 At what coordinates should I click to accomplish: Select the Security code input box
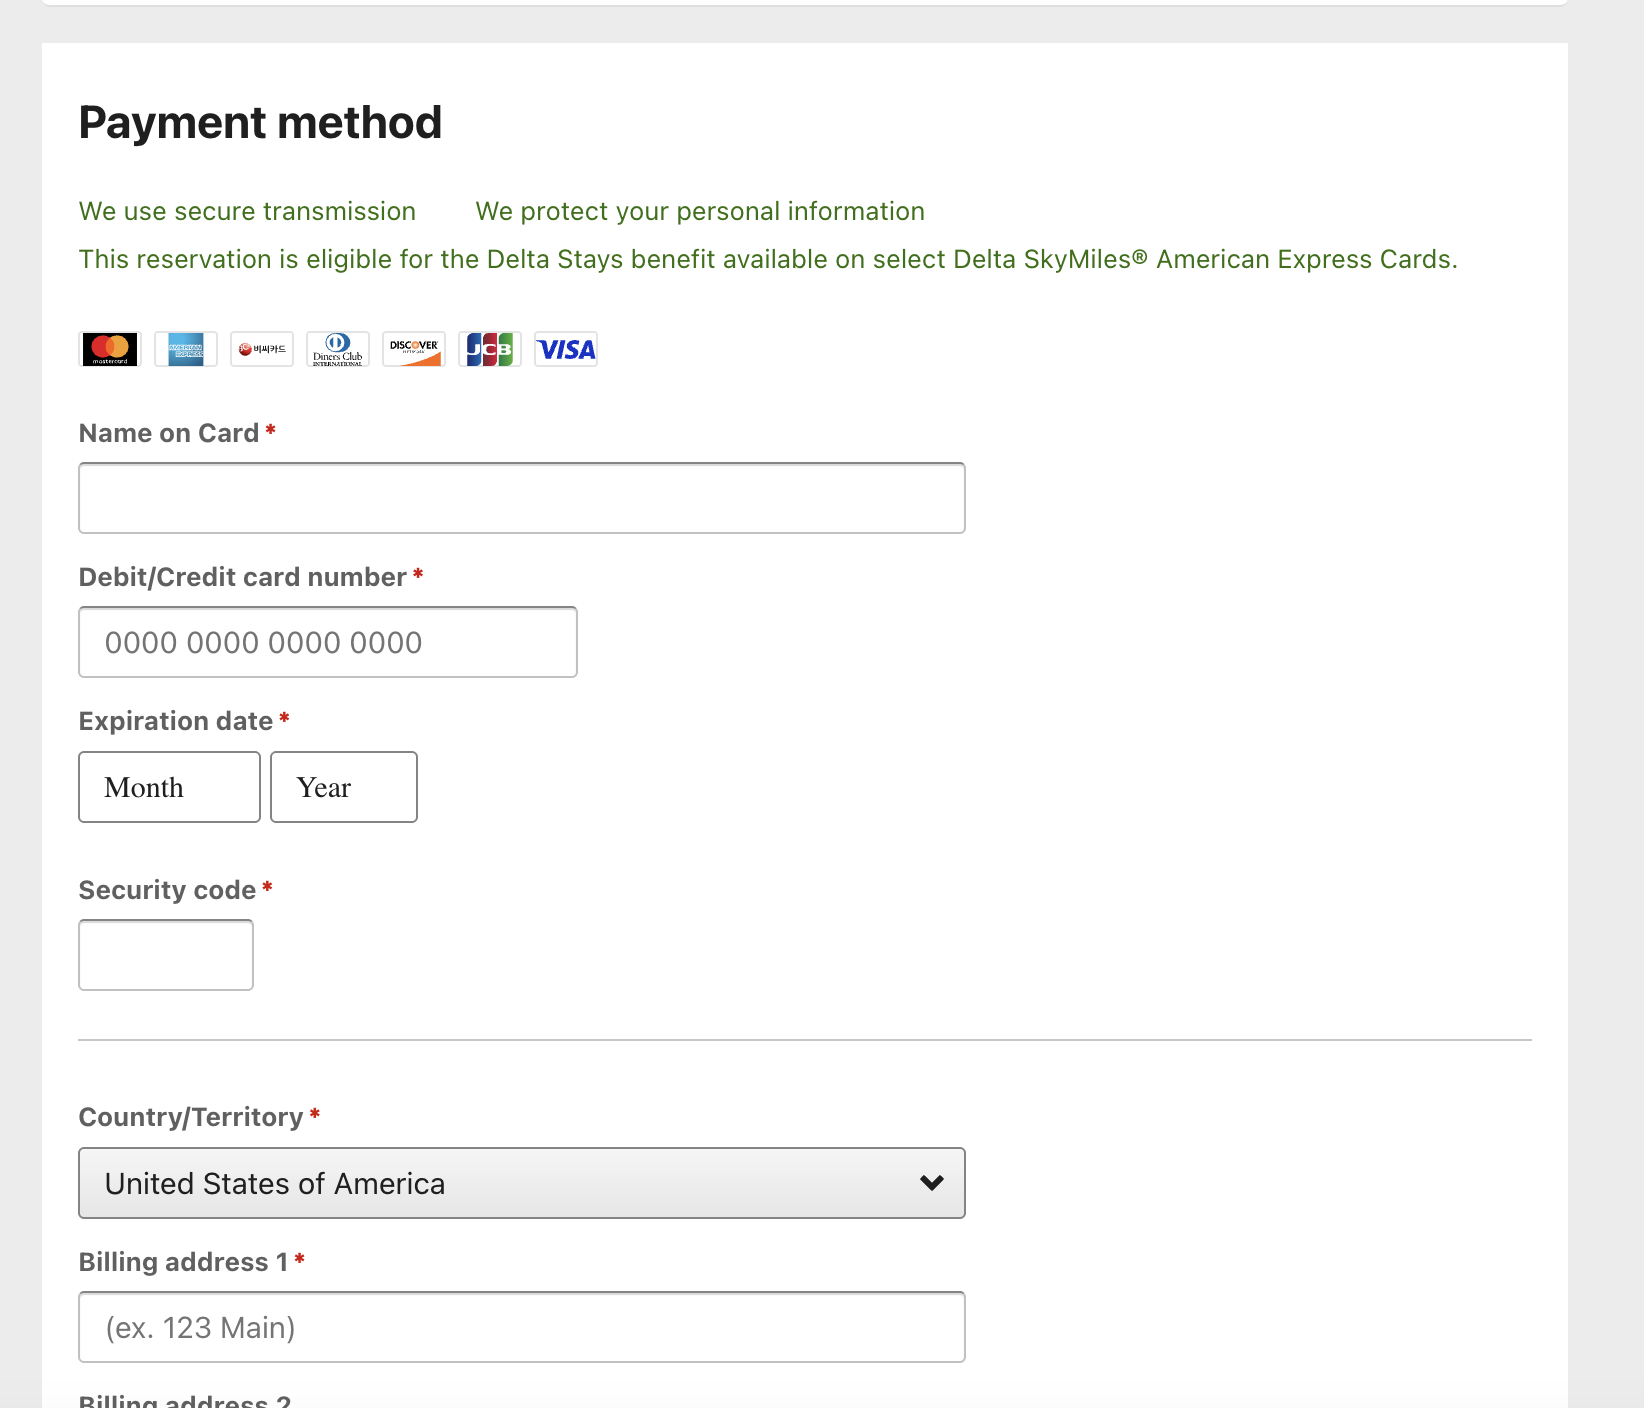pos(166,955)
